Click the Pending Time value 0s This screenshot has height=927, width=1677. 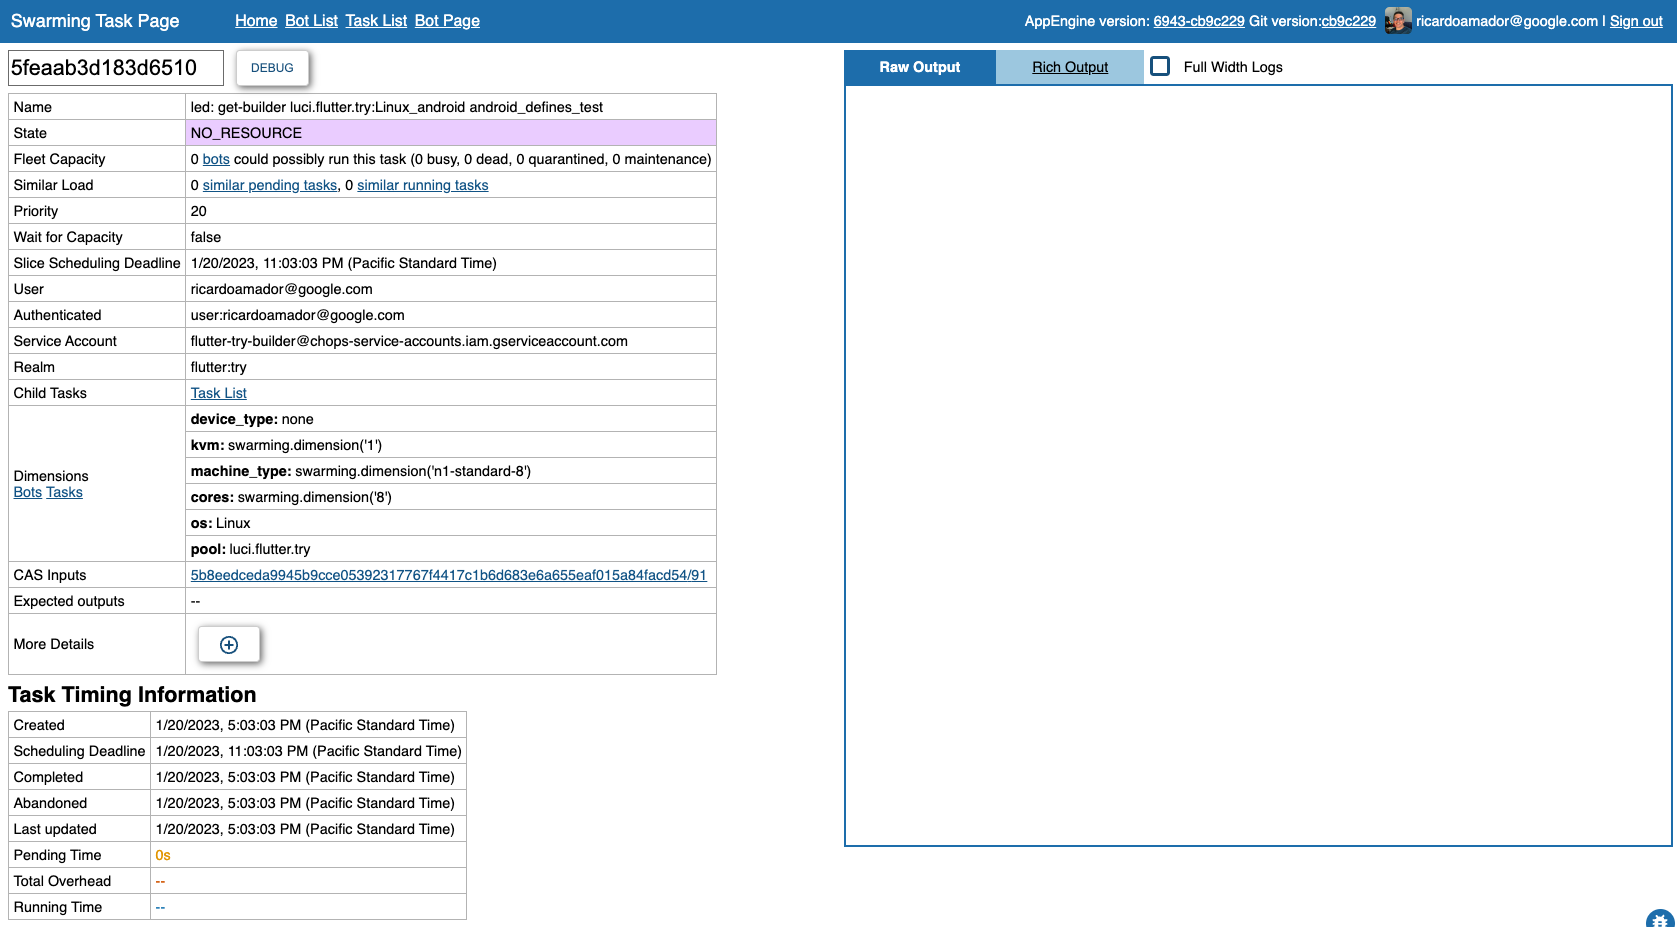163,855
